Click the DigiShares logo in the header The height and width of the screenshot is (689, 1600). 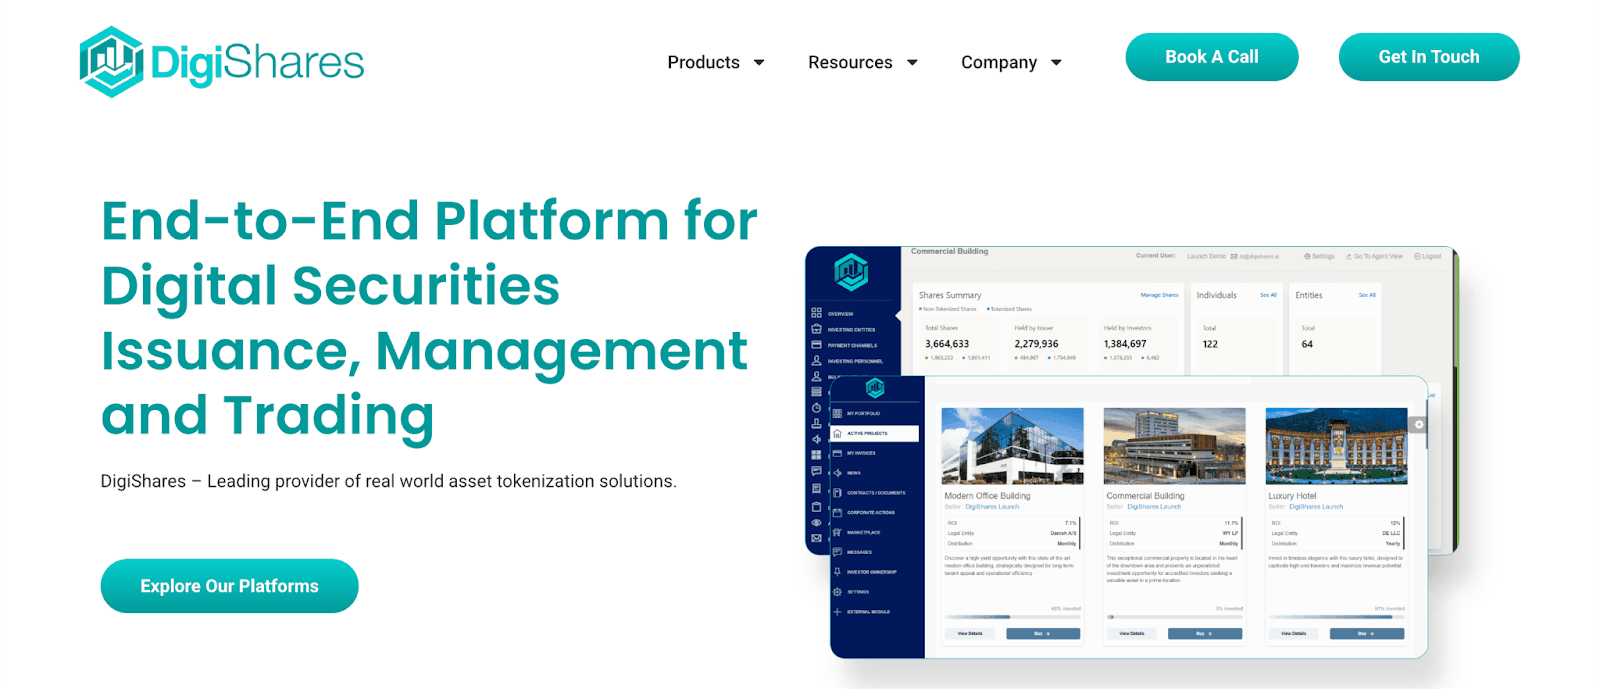(x=222, y=62)
